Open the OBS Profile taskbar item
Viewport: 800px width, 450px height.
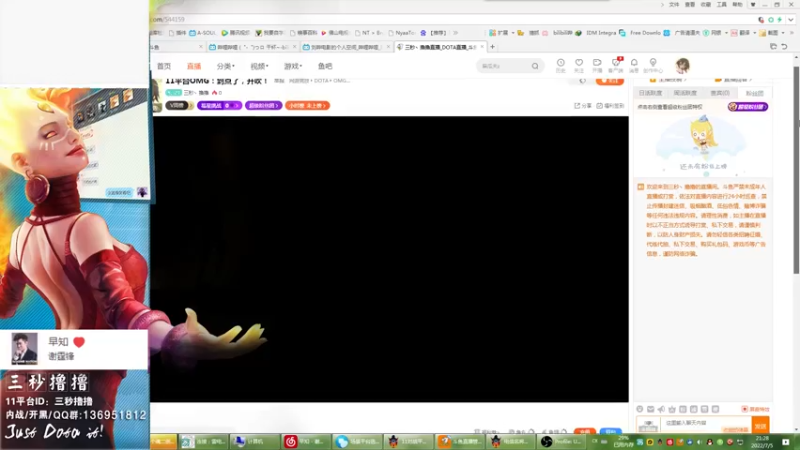tap(562, 441)
